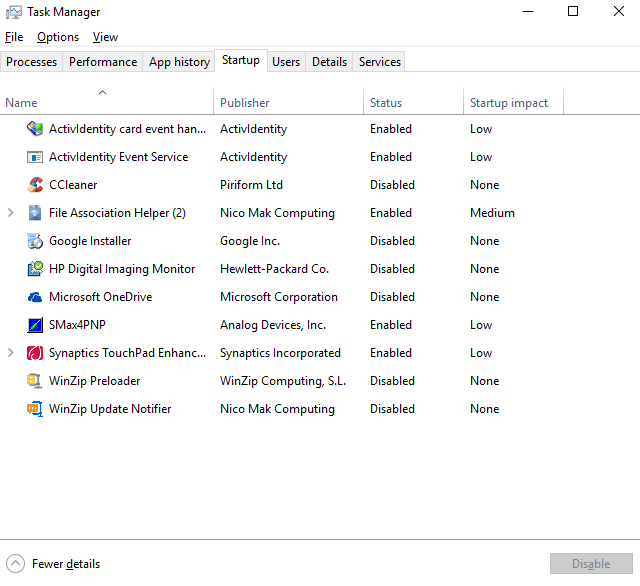The image size is (640, 586).
Task: Select the Google Installer entry name
Action: tap(90, 241)
